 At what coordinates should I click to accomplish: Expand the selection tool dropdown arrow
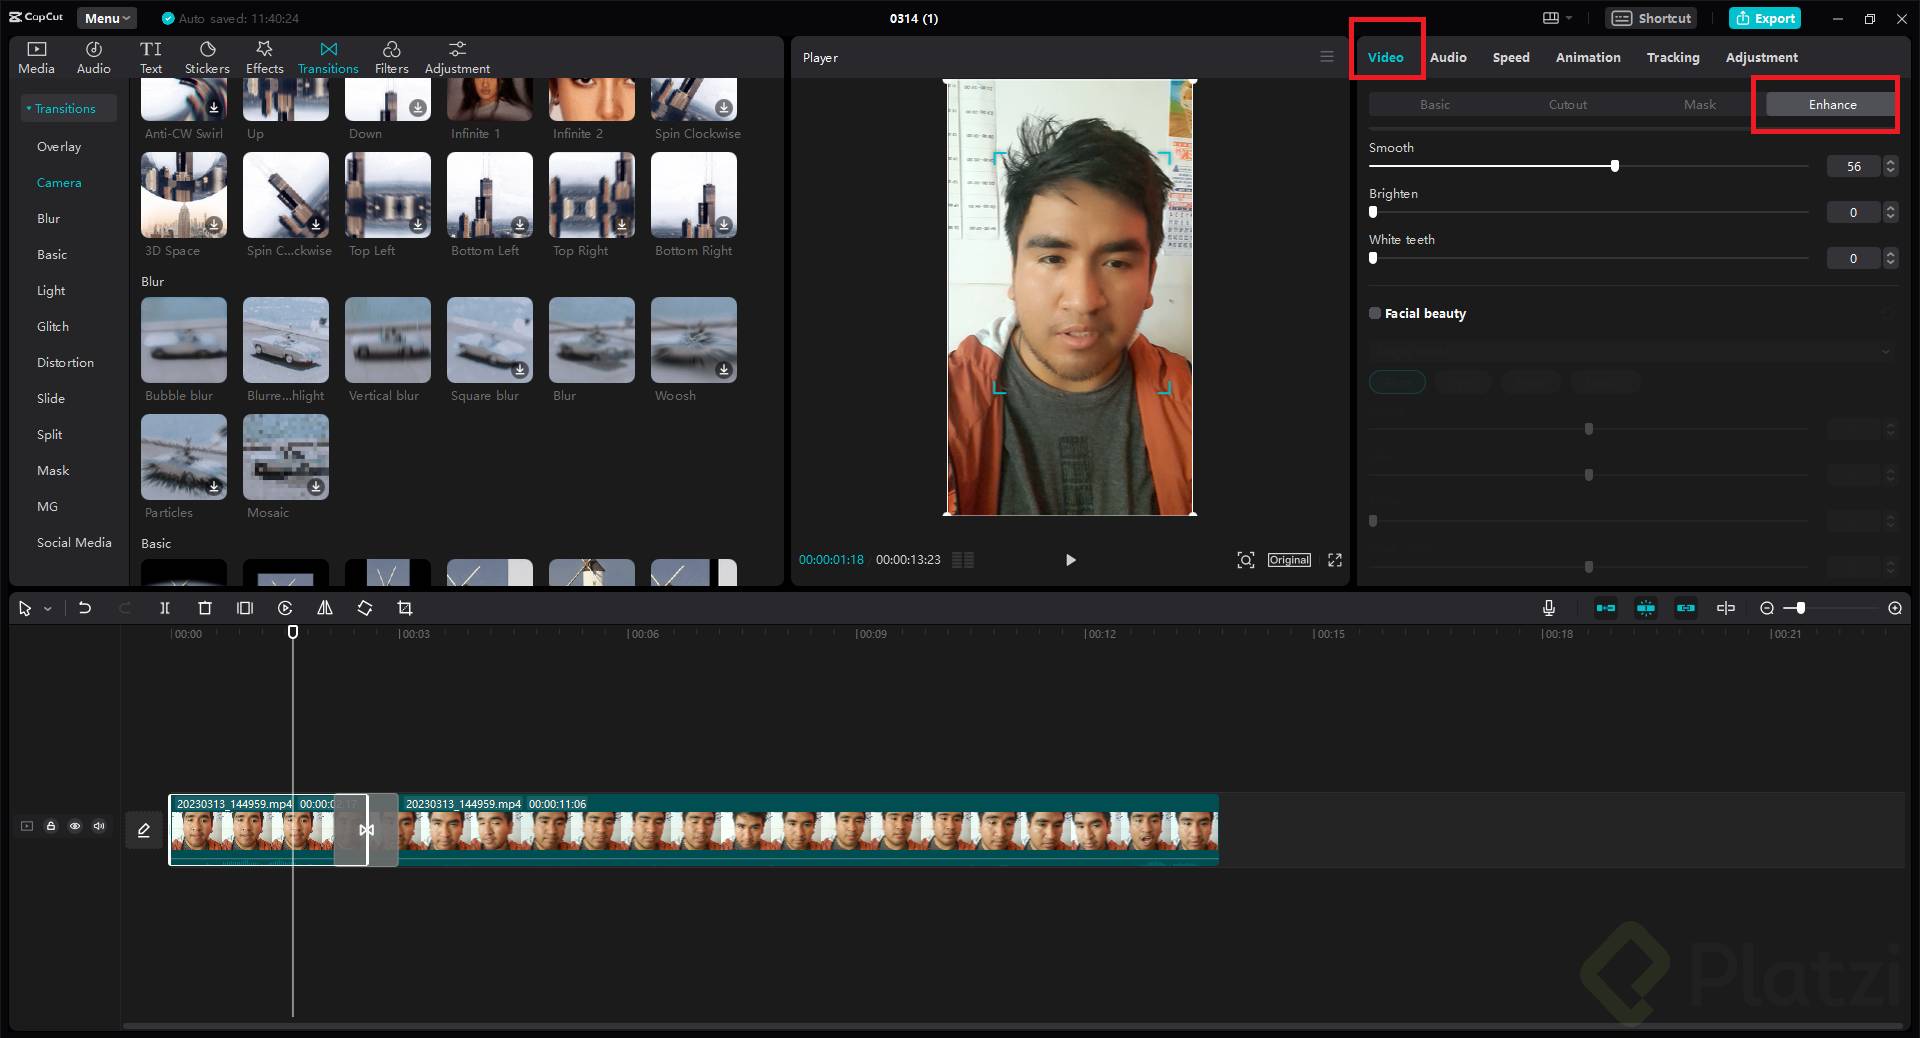coord(47,609)
